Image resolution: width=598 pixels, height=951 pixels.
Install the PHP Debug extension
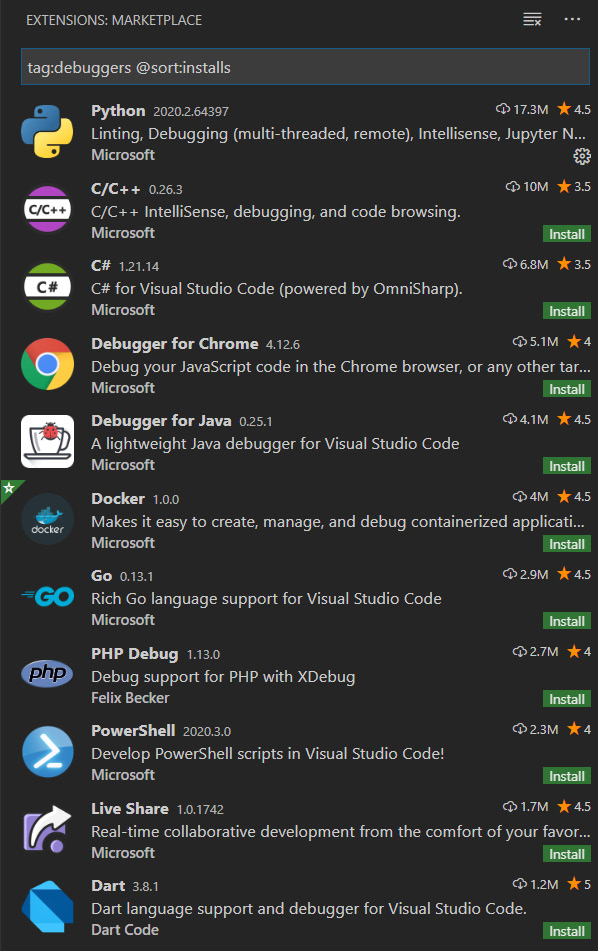[x=567, y=698]
